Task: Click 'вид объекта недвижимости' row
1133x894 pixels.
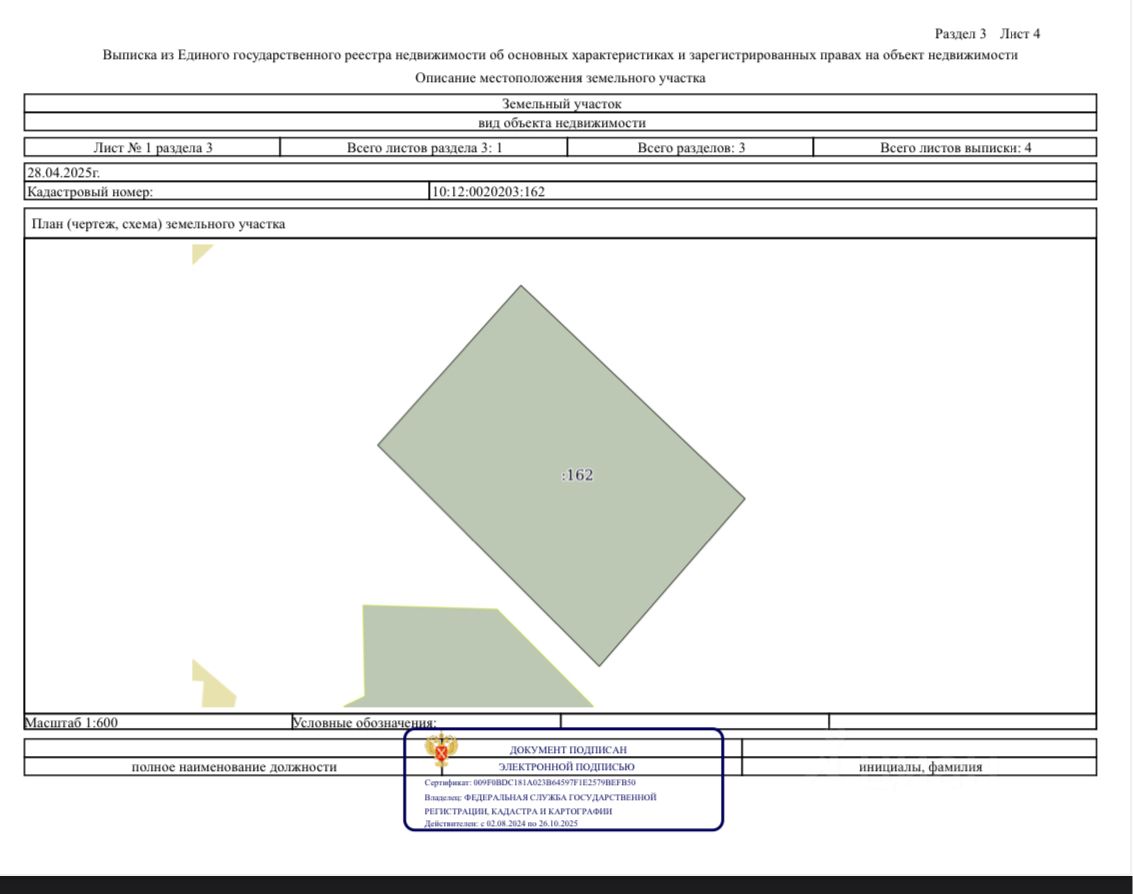Action: coord(561,122)
